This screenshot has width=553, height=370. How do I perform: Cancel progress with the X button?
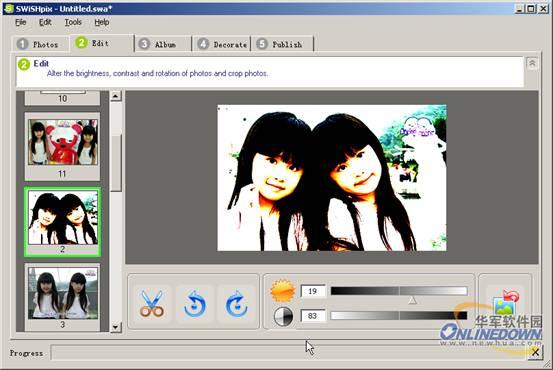click(x=535, y=352)
